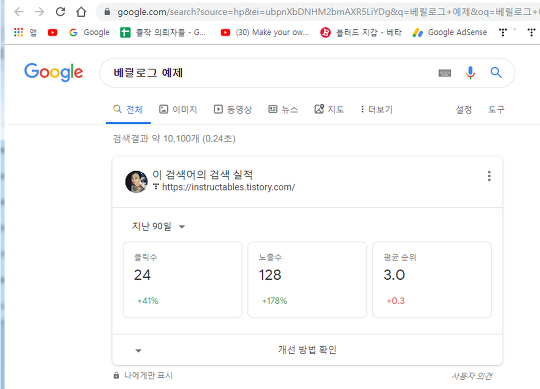Expand the 개선 방법 확인 section
The width and height of the screenshot is (540, 389).
307,350
